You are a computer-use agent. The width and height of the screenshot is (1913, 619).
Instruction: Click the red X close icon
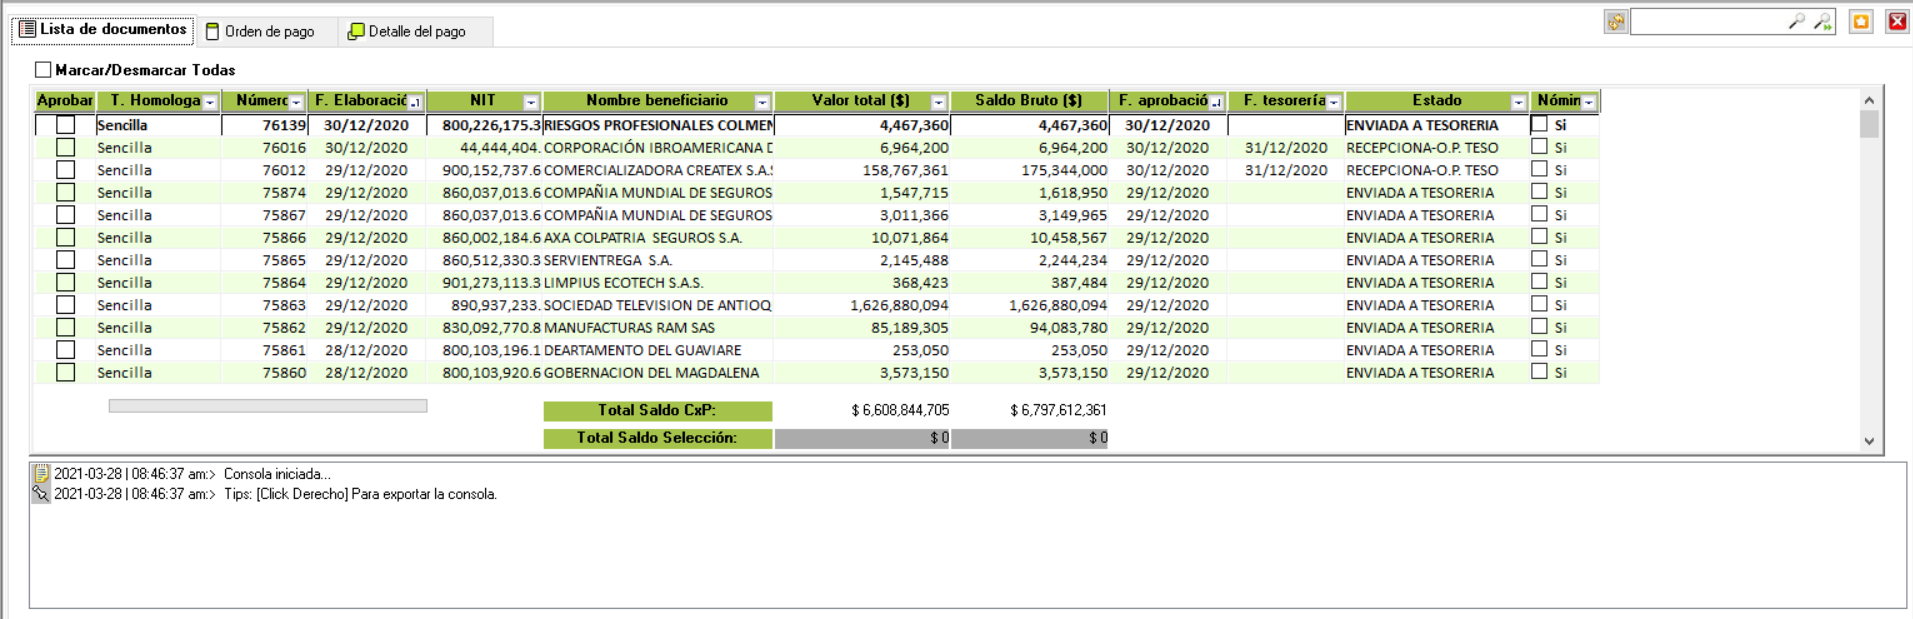[x=1896, y=22]
